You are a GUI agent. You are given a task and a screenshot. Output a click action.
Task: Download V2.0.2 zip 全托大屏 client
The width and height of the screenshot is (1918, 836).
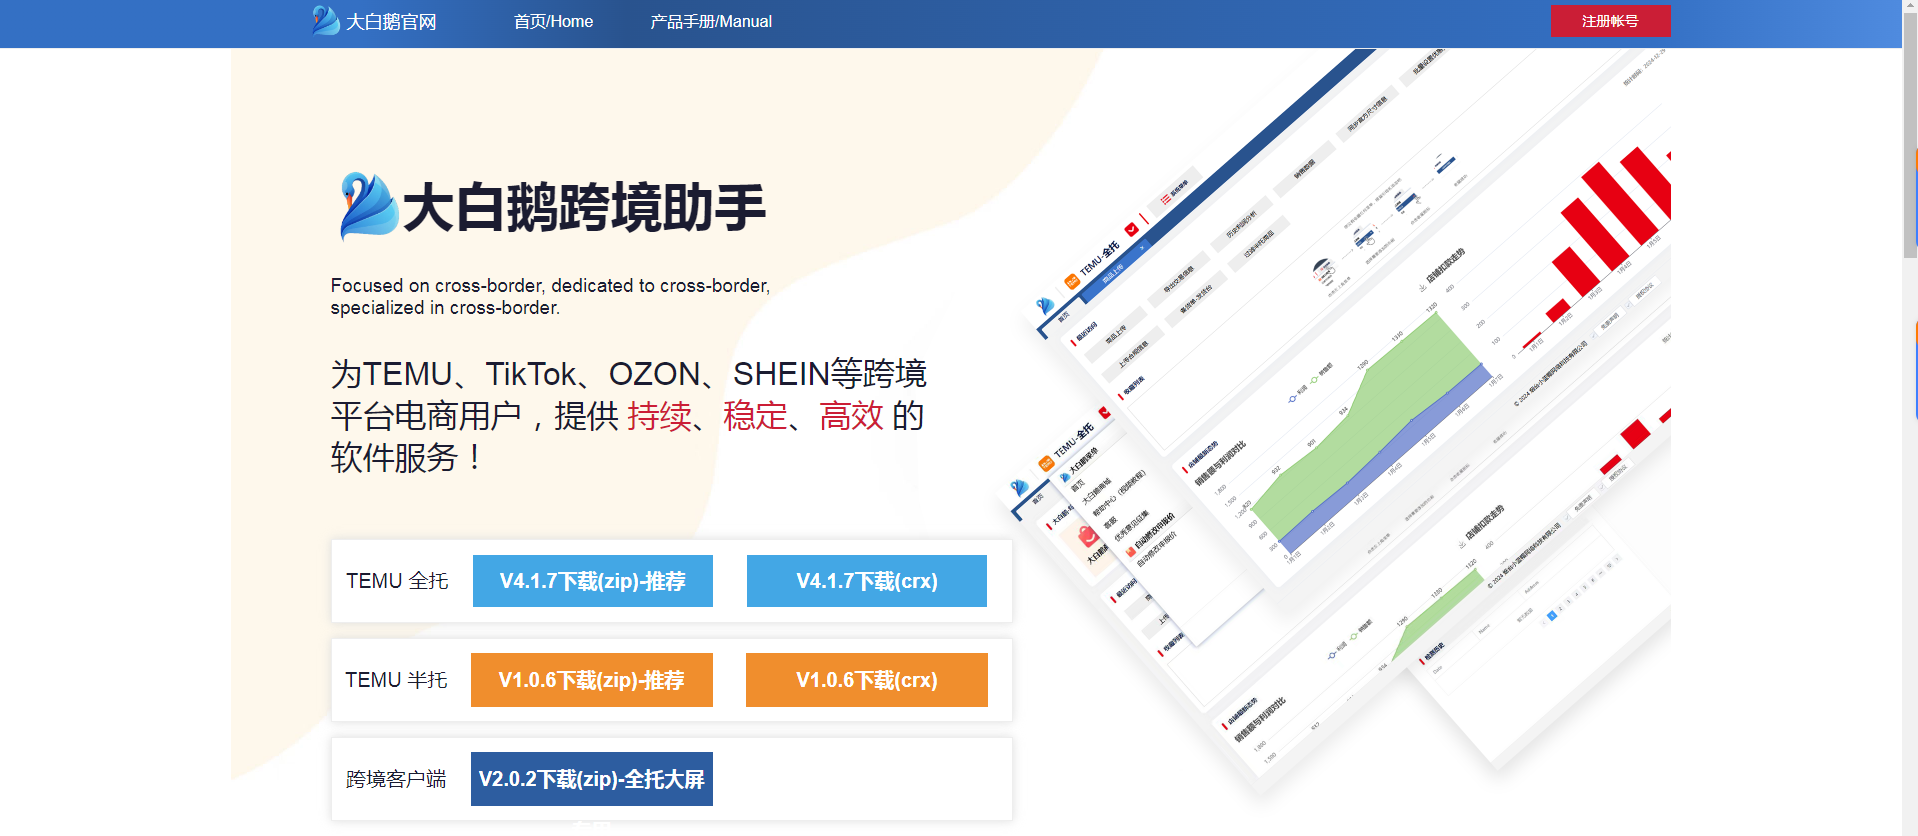pyautogui.click(x=592, y=779)
